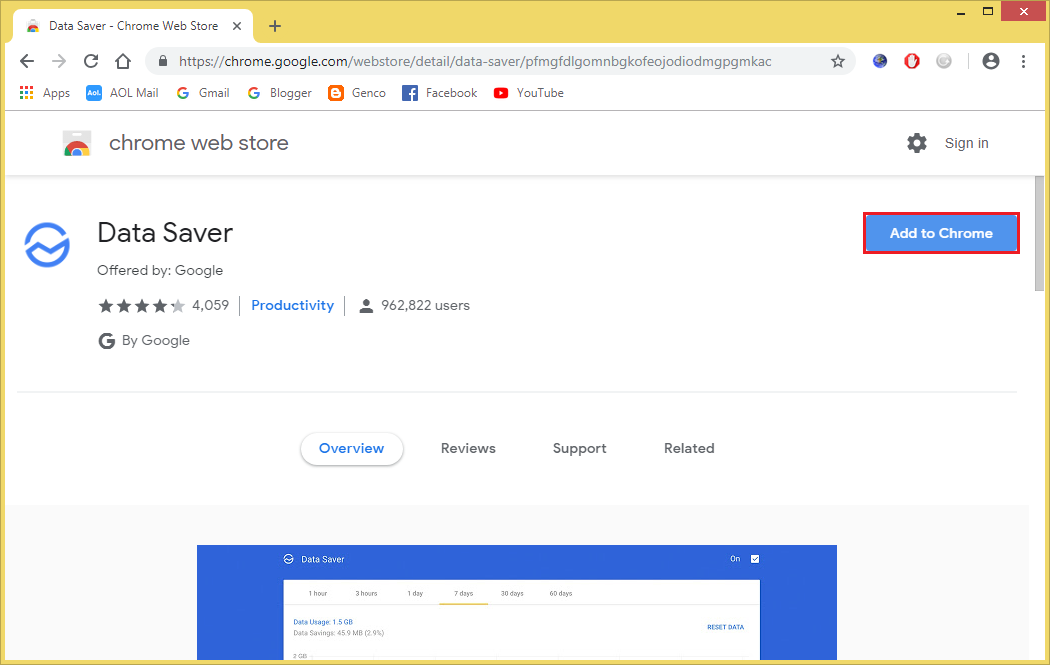Toggle the On checkbox in the screenshot preview

tap(755, 559)
